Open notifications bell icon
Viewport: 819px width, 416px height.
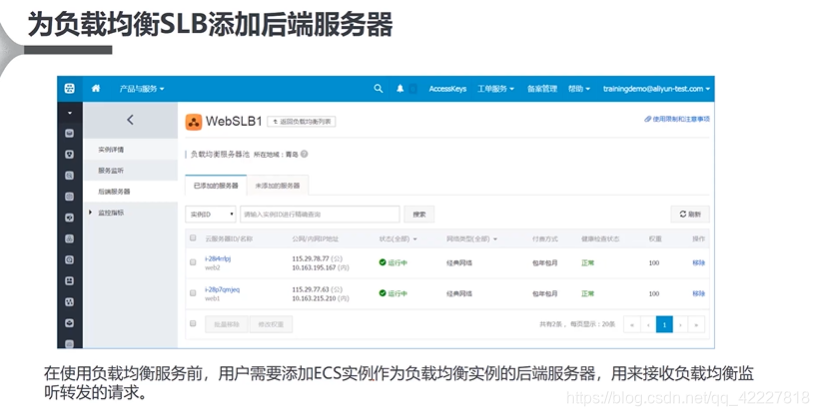tap(400, 89)
